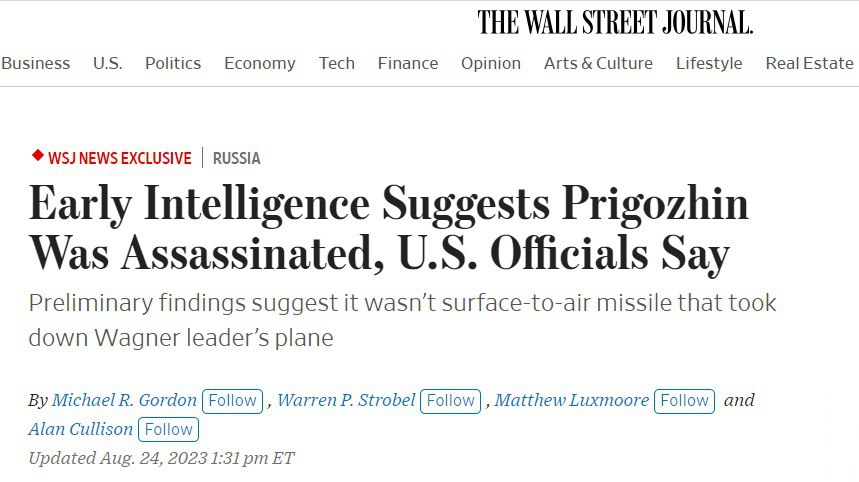Click the WSJ News Exclusive label
The image size is (859, 482).
[x=119, y=158]
